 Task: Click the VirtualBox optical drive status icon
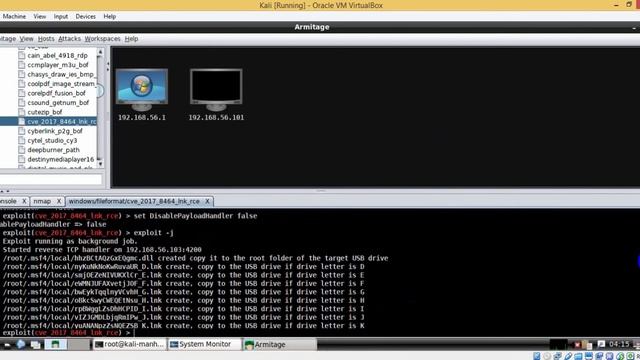547,356
